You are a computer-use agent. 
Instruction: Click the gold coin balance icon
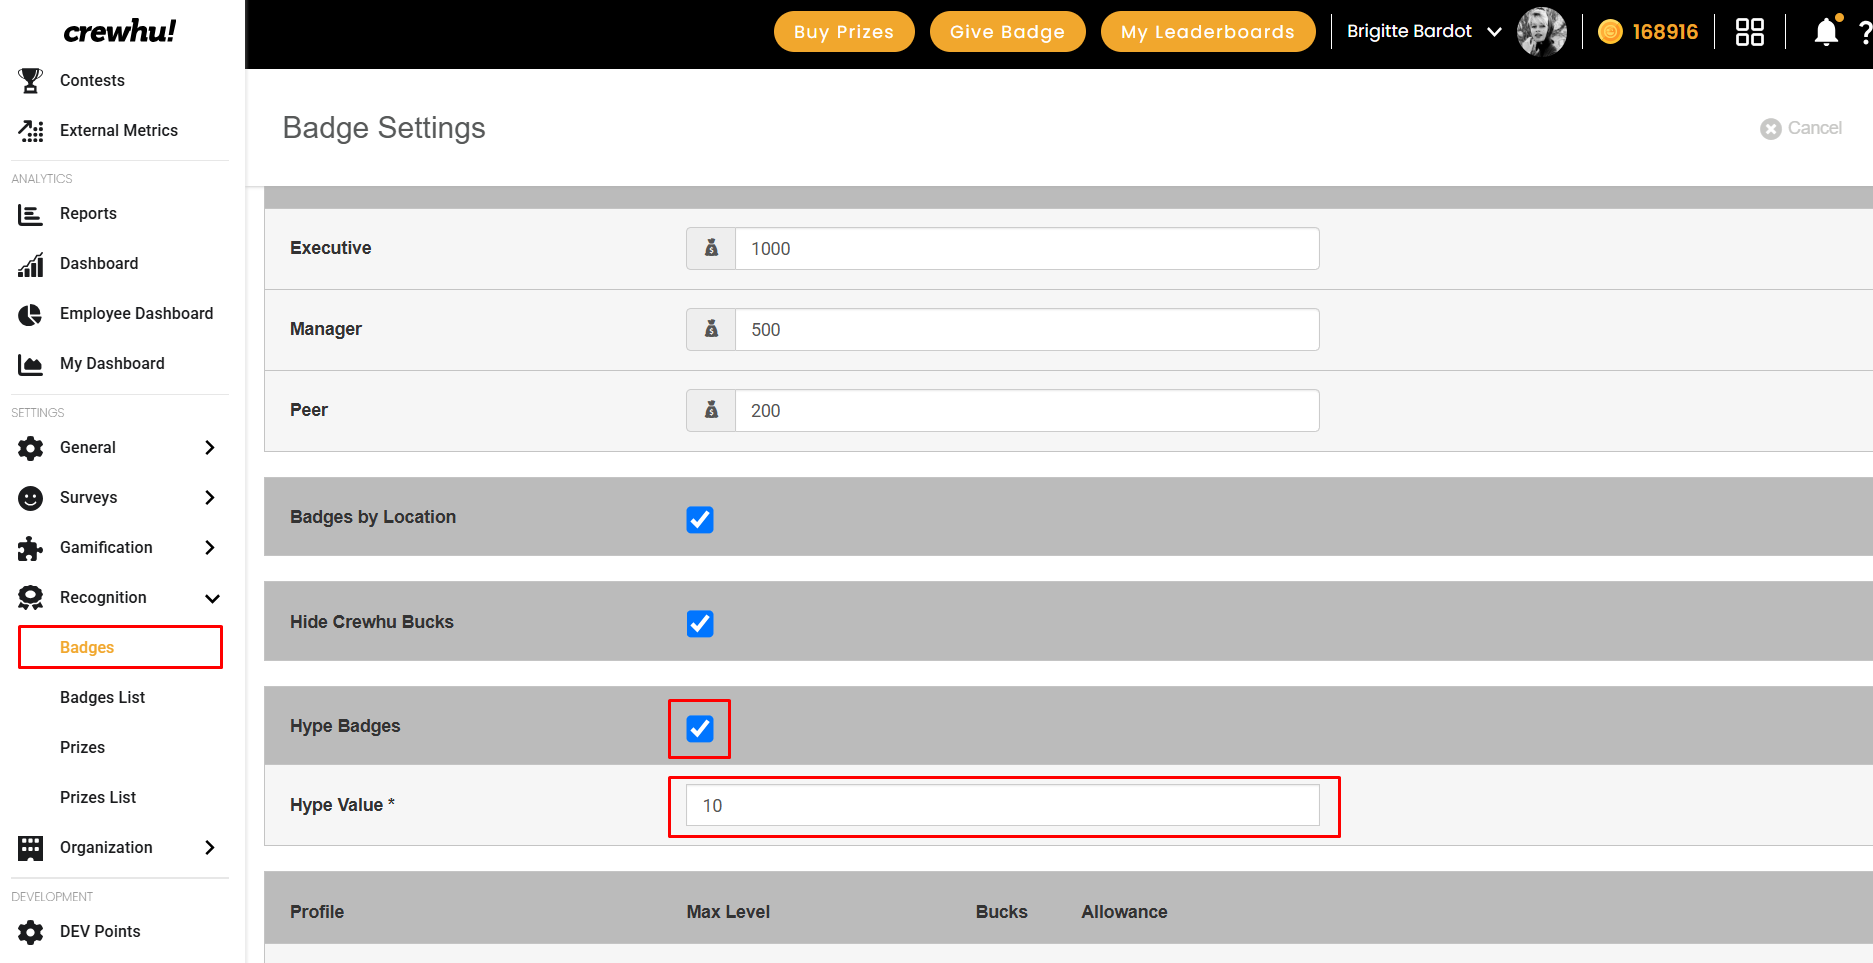point(1610,32)
